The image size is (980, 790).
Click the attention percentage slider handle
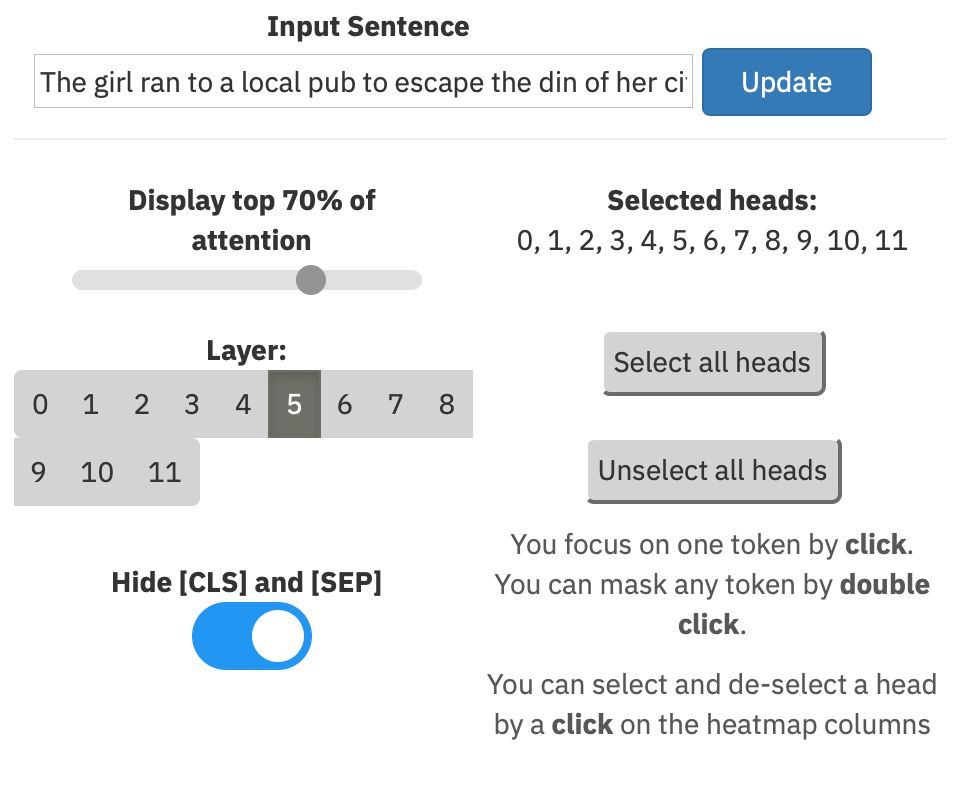[x=311, y=279]
